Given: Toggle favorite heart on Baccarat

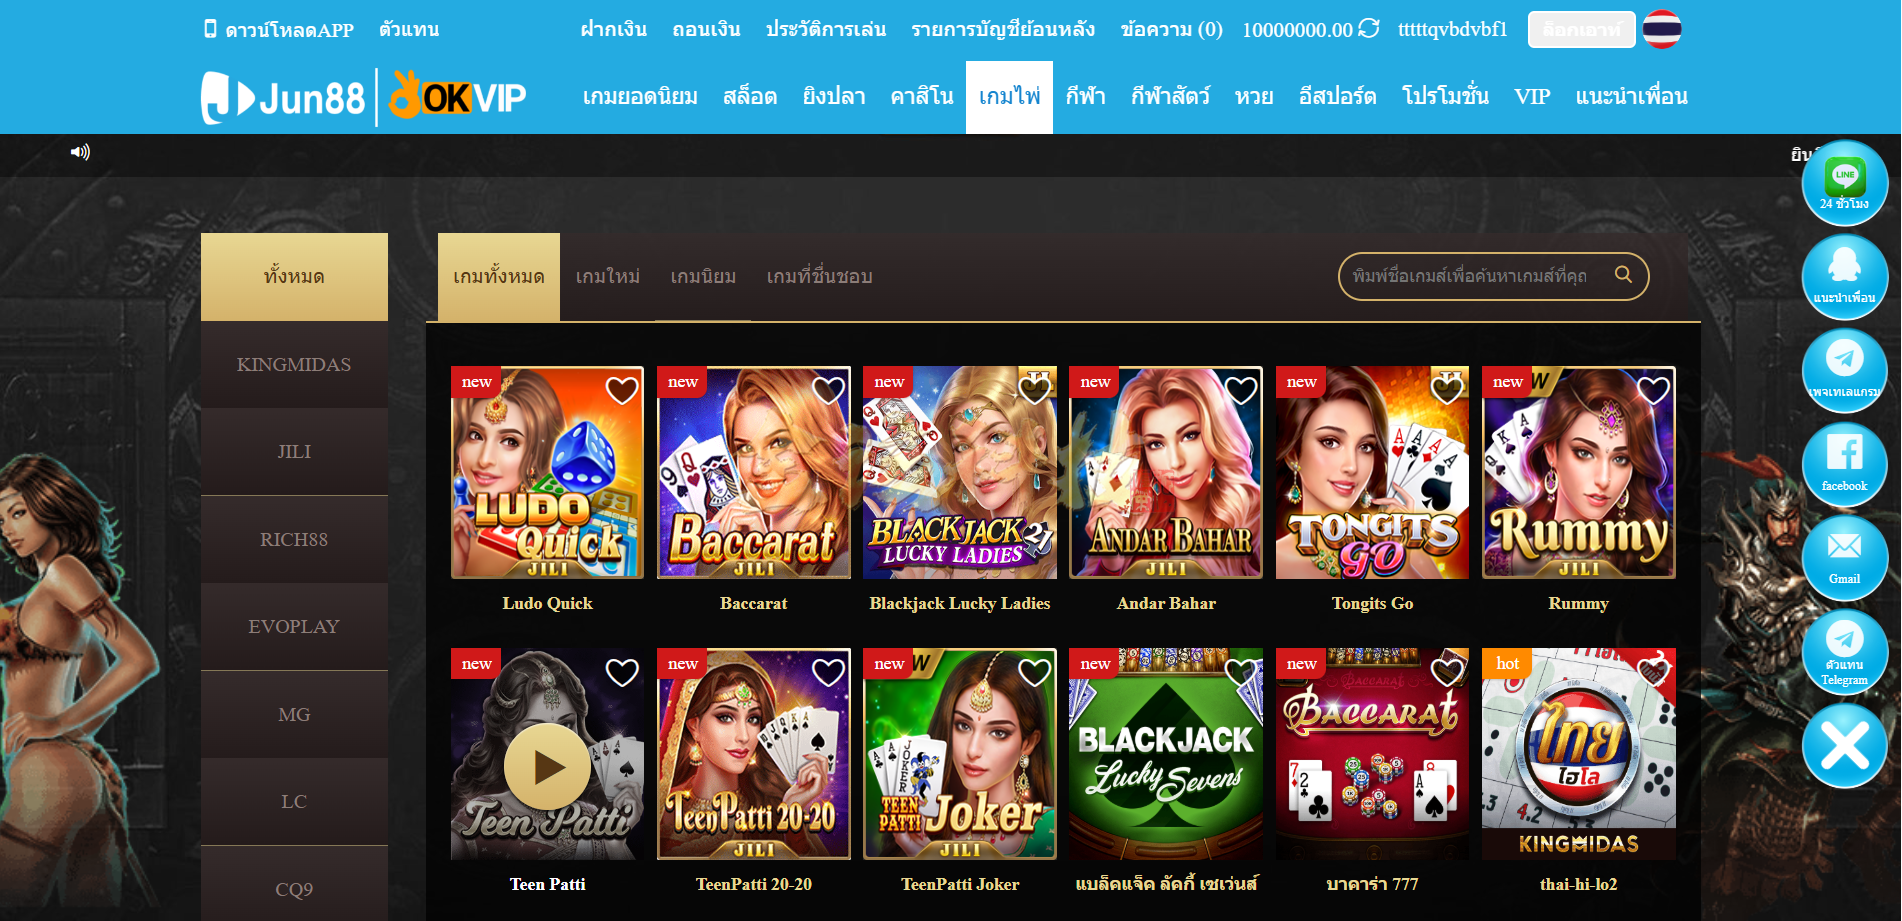Looking at the screenshot, I should pyautogui.click(x=828, y=391).
